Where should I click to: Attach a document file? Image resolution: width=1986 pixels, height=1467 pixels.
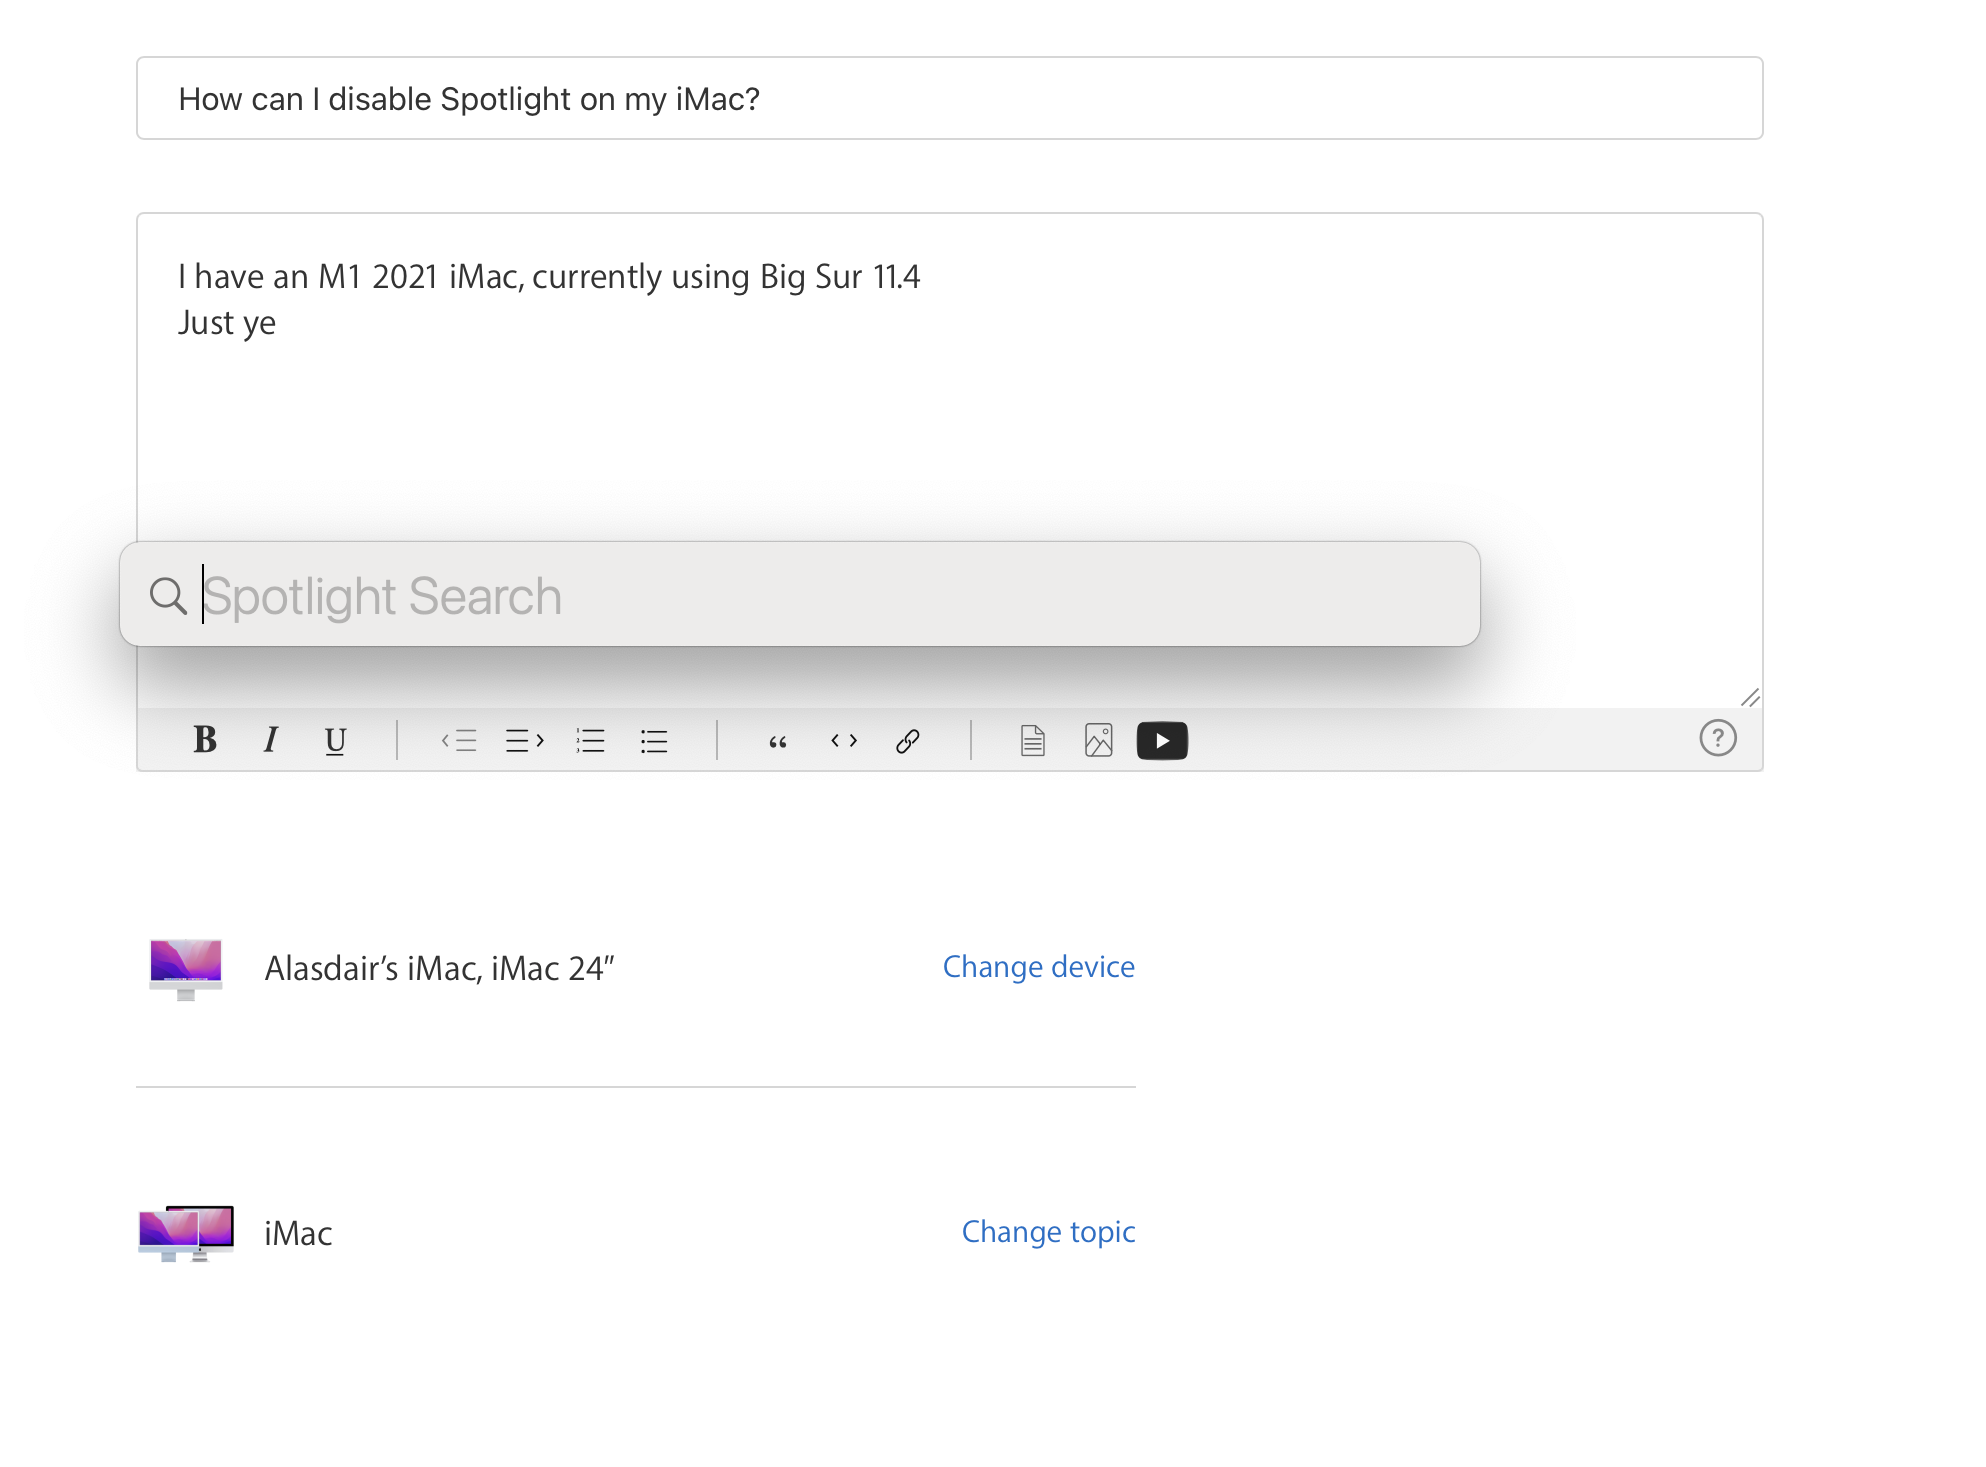(x=1033, y=741)
